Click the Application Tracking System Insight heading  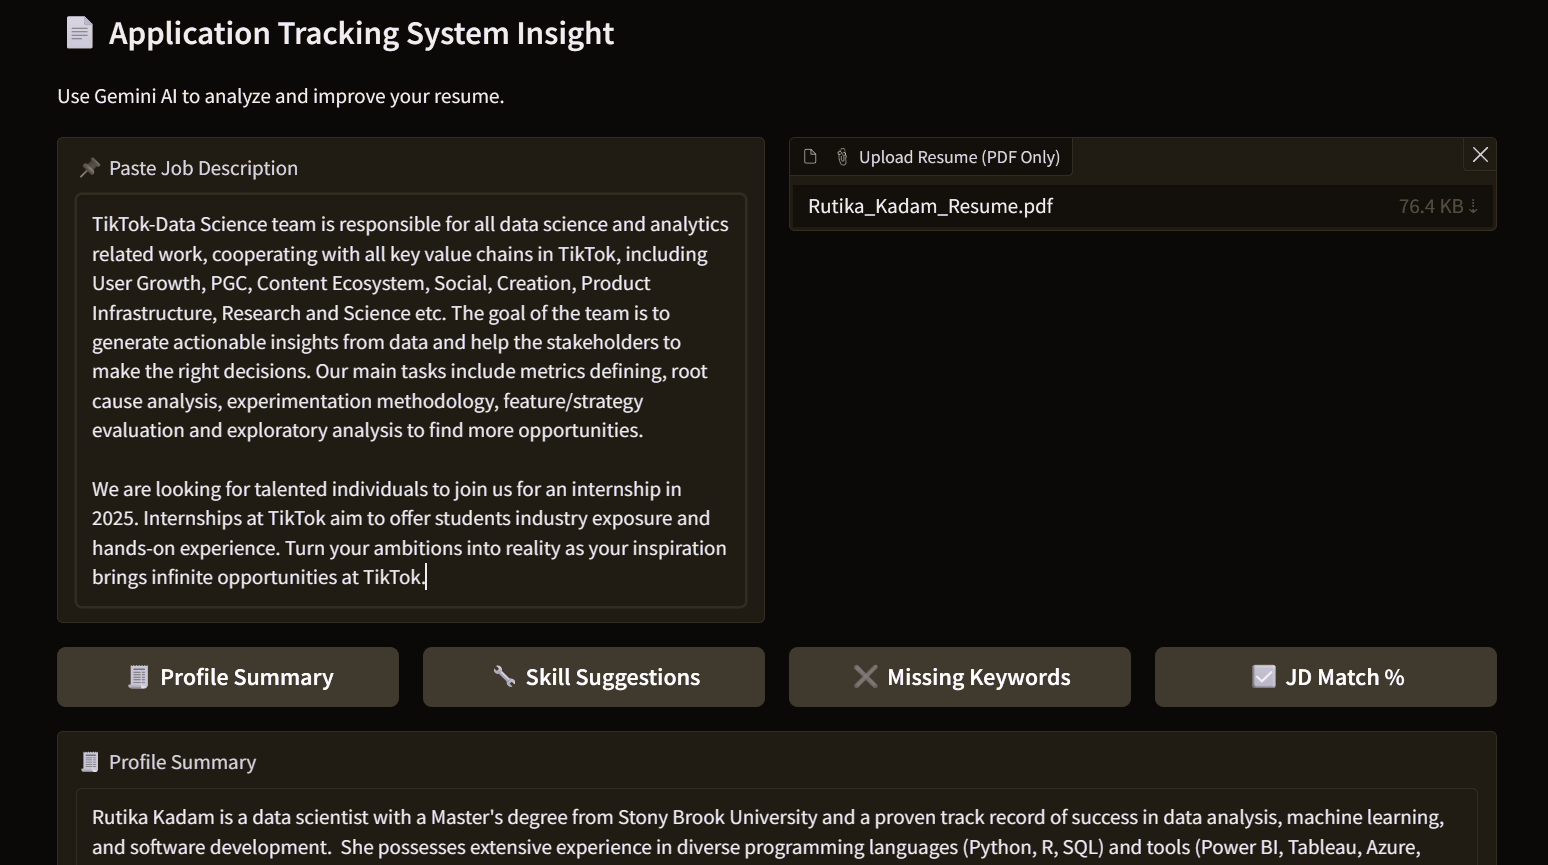point(361,33)
